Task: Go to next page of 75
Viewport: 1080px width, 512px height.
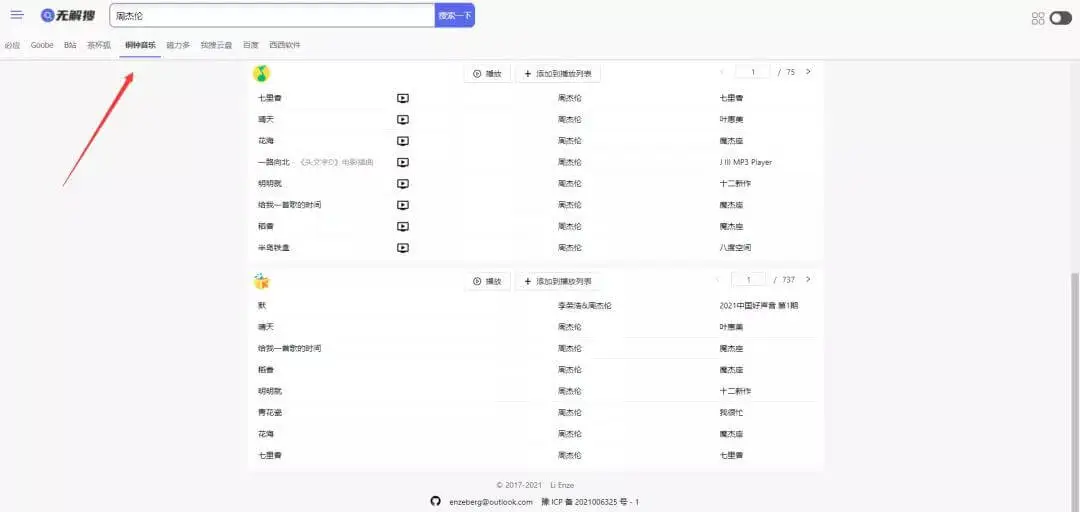Action: pyautogui.click(x=808, y=72)
